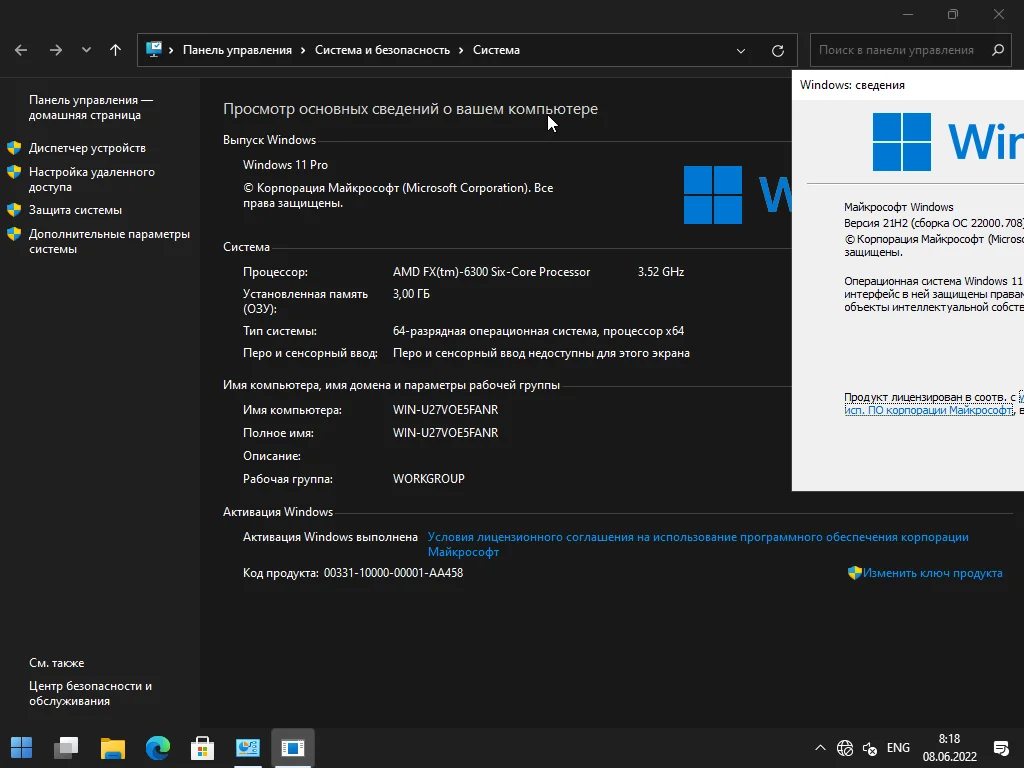Image resolution: width=1024 pixels, height=768 pixels.
Task: Click the Forward navigation arrow
Action: (x=56, y=50)
